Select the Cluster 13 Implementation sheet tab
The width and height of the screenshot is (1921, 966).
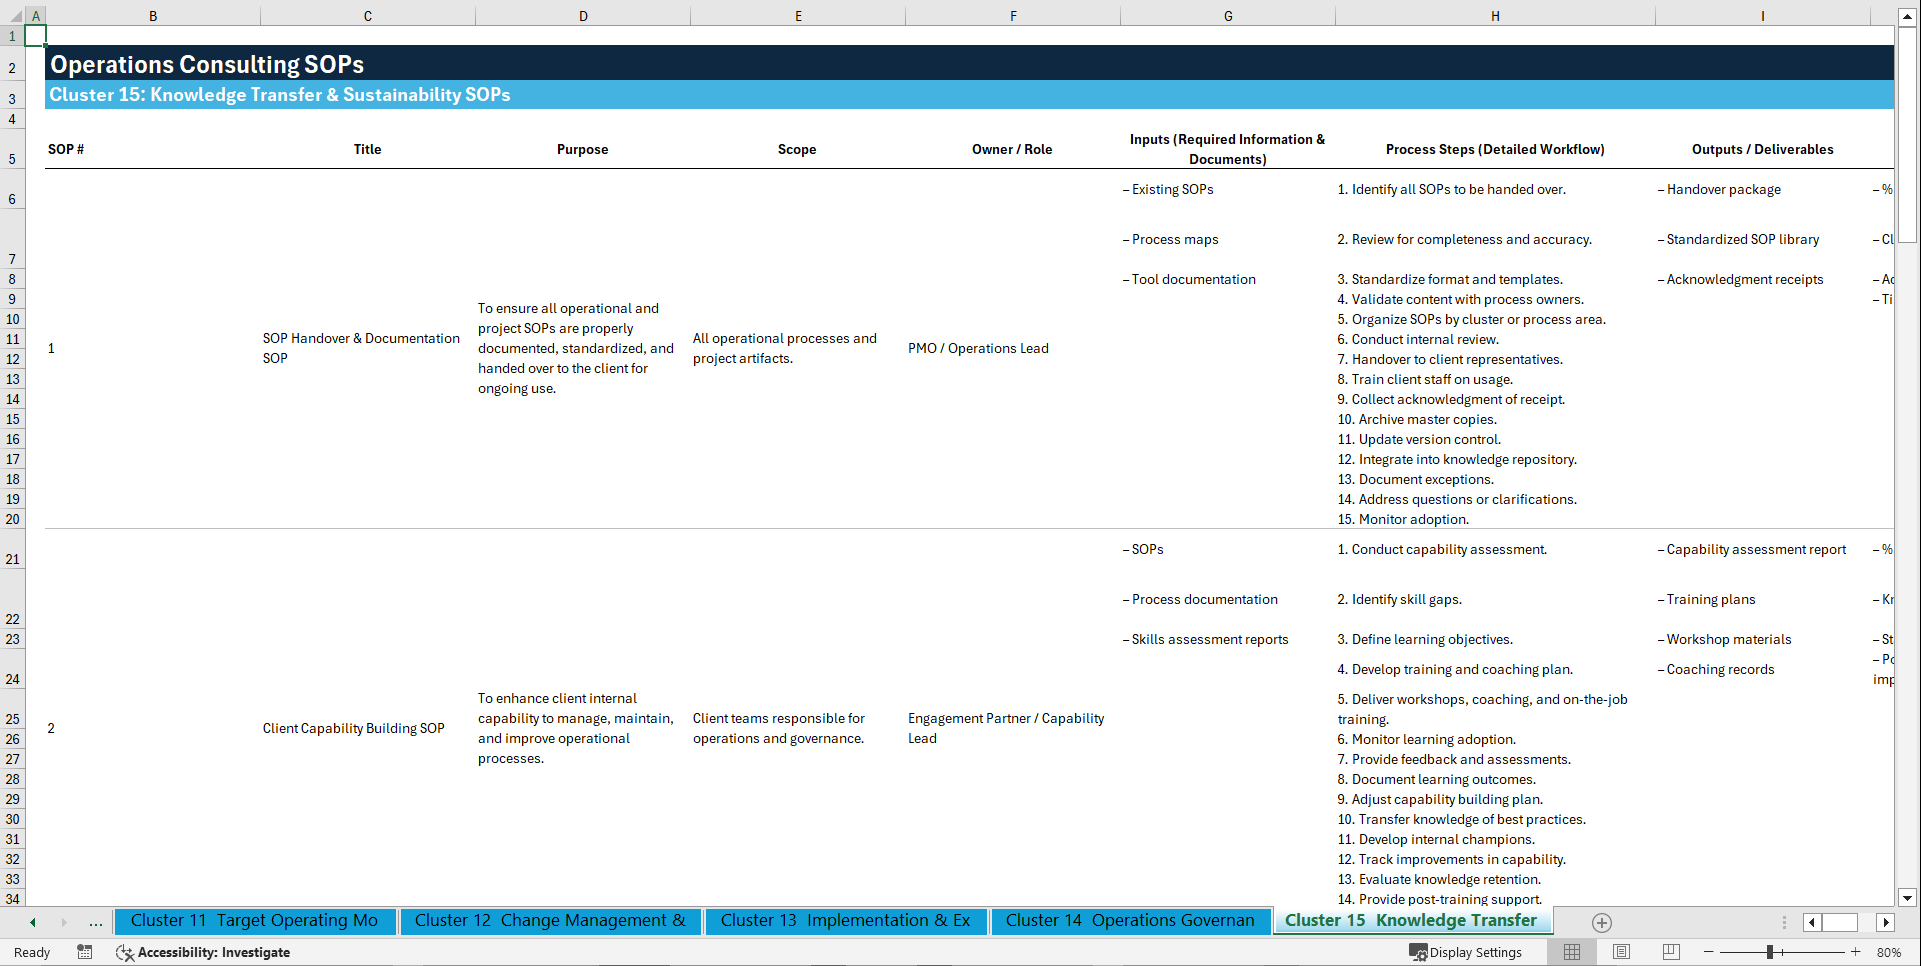(845, 921)
